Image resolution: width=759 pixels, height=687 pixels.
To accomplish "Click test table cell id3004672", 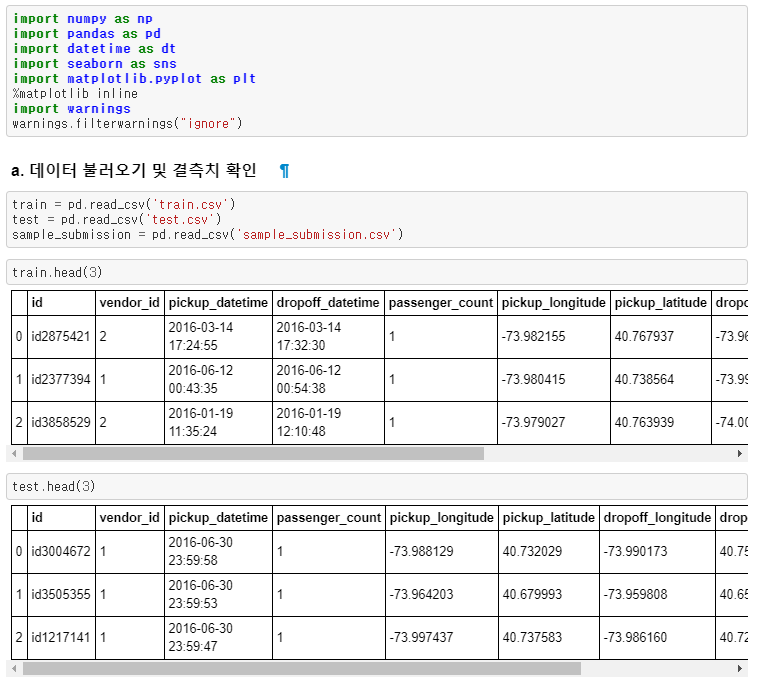I will coord(61,551).
